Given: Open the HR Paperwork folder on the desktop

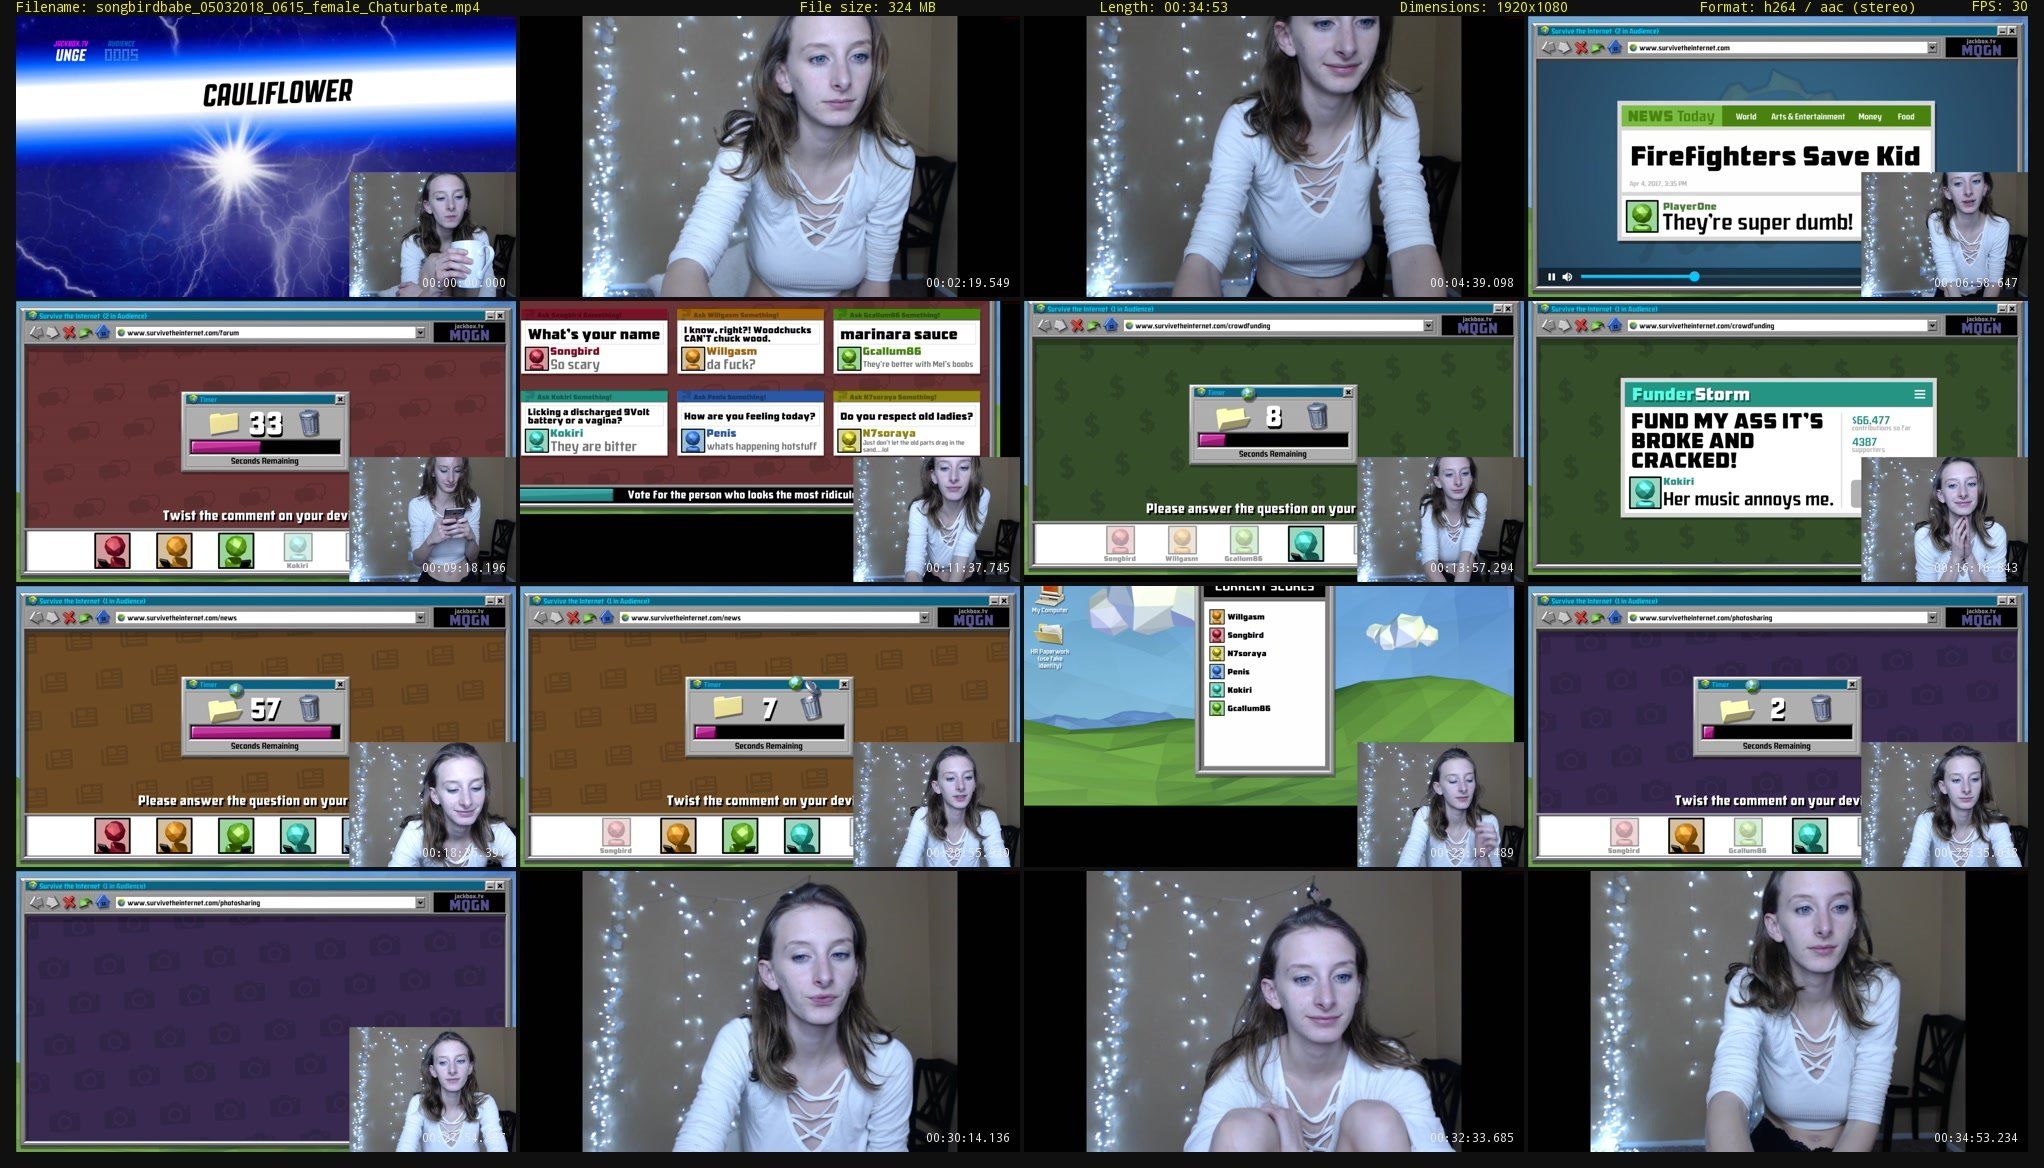Looking at the screenshot, I should click(x=1049, y=634).
